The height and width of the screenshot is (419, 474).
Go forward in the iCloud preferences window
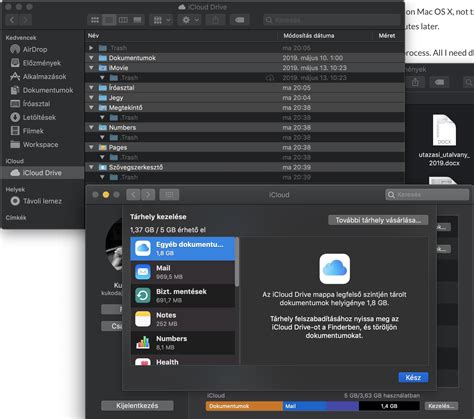point(148,194)
